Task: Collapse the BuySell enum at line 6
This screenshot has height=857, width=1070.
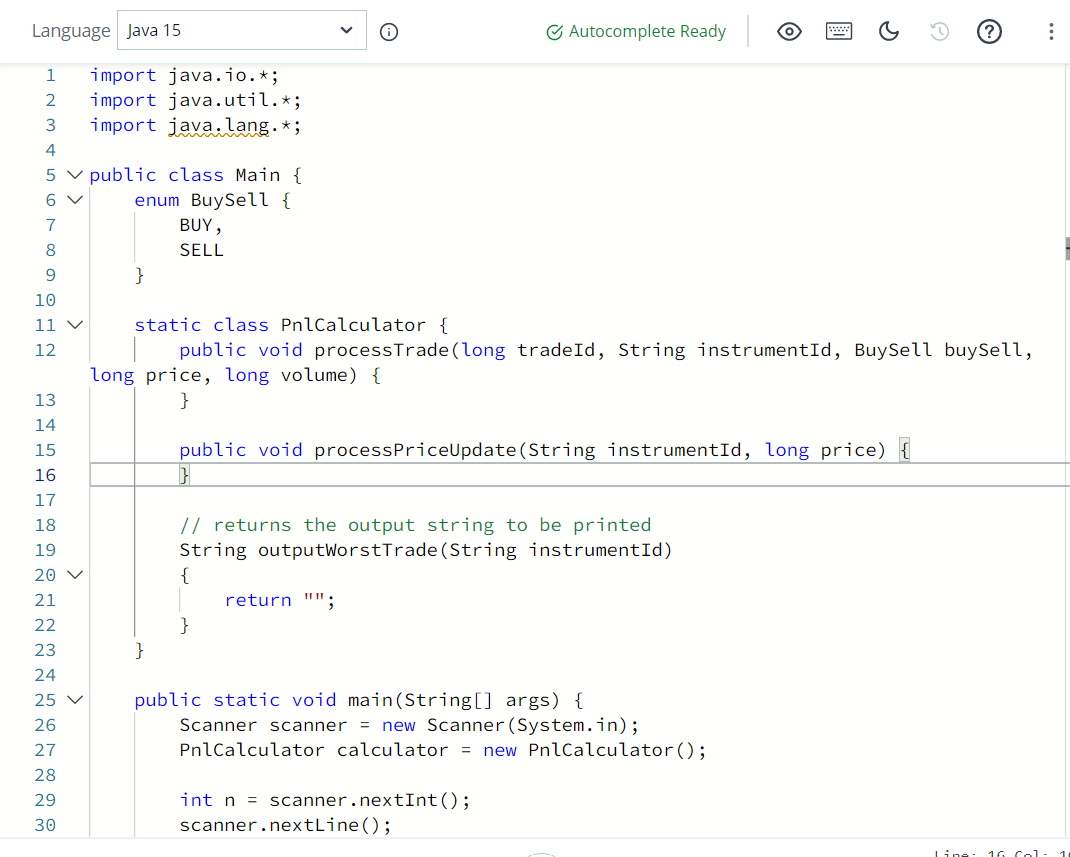Action: point(74,199)
